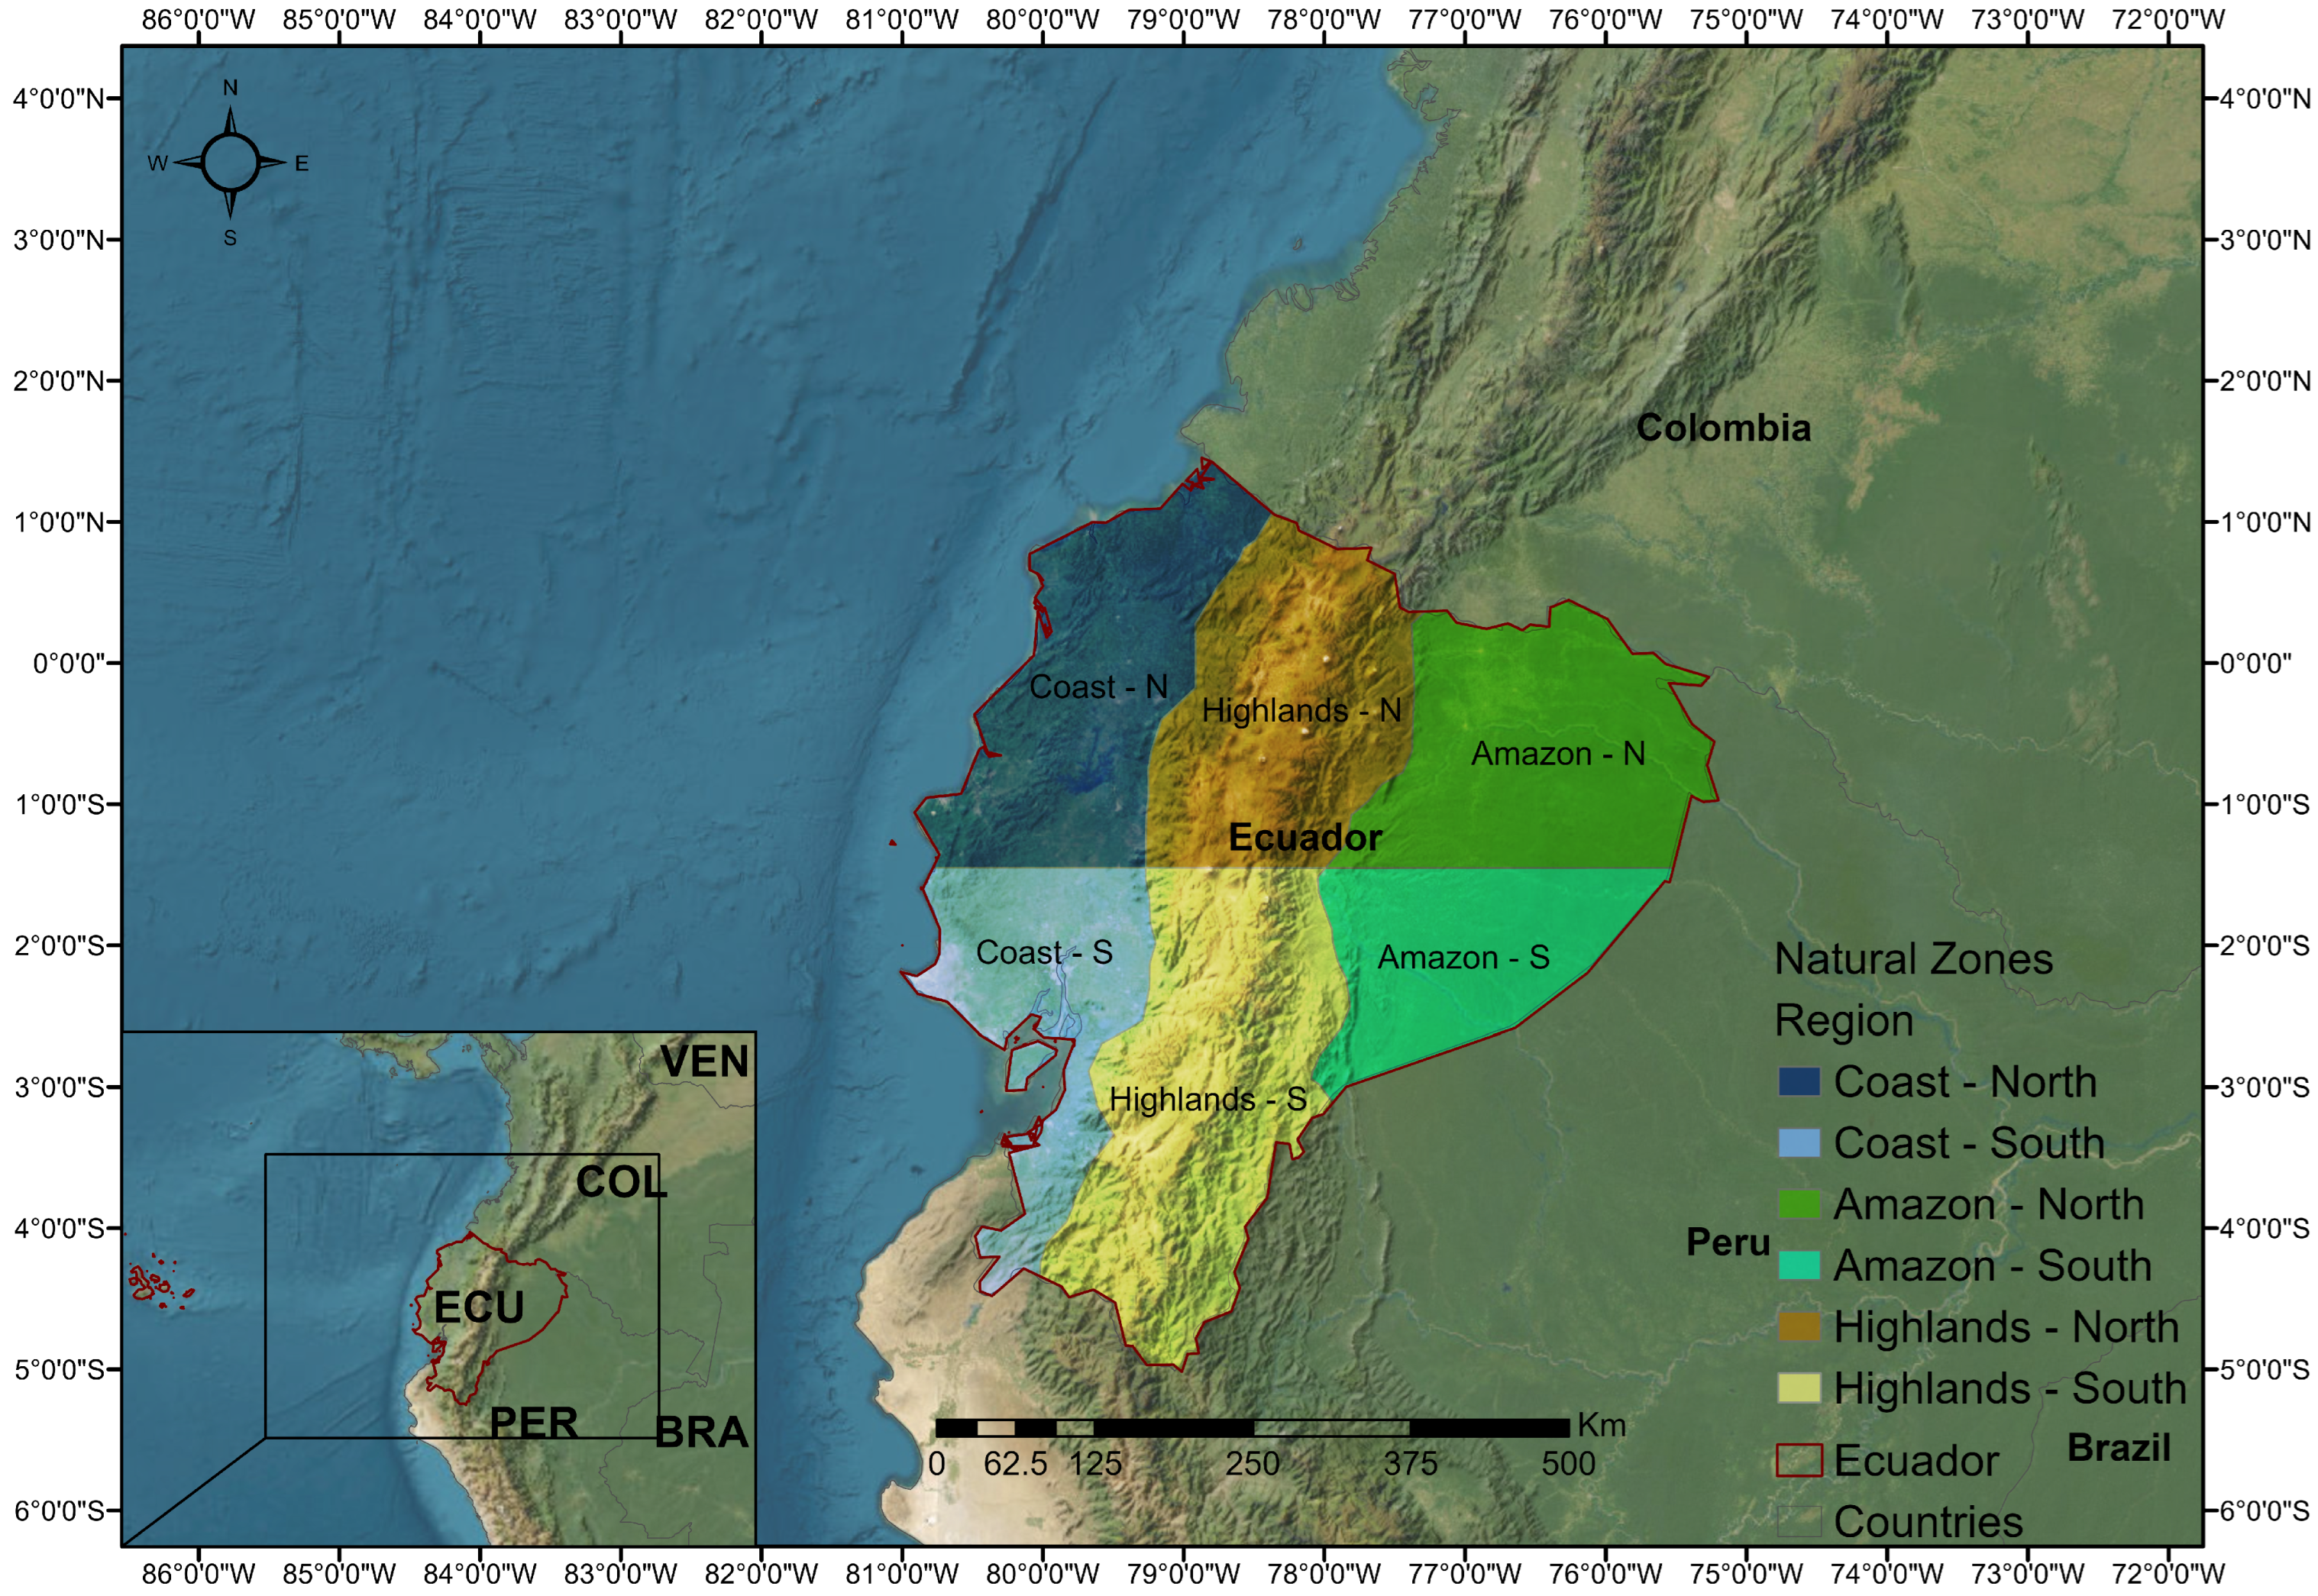The image size is (2318, 1596).
Task: Click the Colombia country label
Action: 1722,428
